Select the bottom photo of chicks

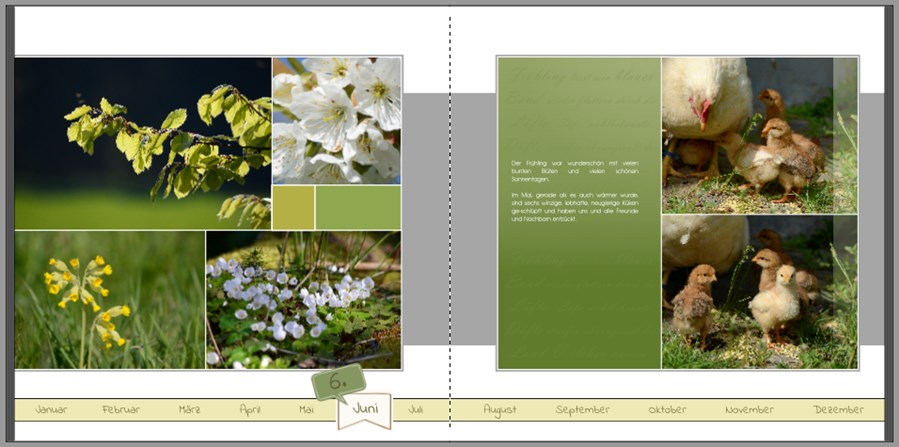pyautogui.click(x=760, y=292)
